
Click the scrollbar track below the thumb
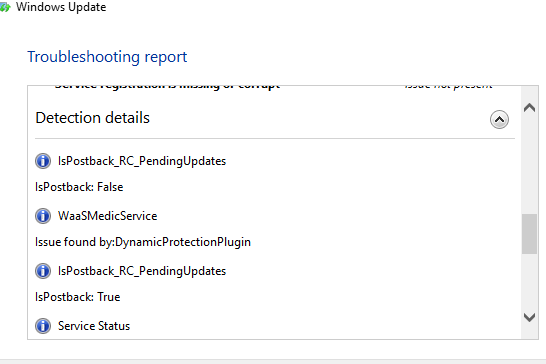529,282
